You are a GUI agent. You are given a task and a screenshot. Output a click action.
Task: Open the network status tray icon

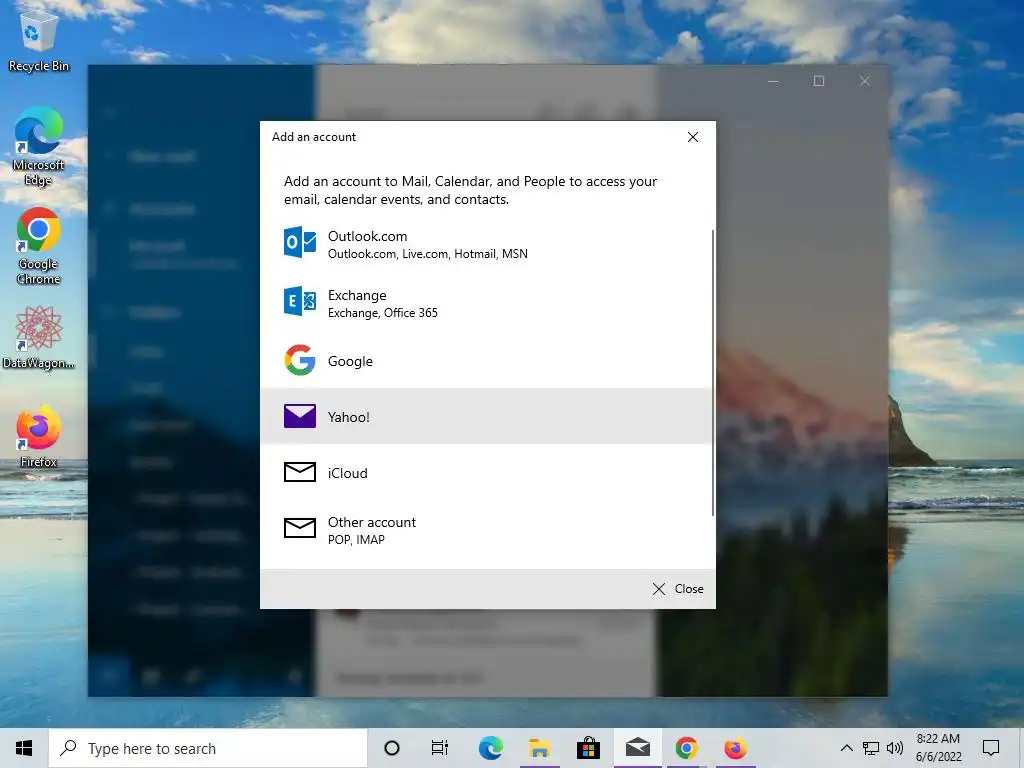coord(871,748)
